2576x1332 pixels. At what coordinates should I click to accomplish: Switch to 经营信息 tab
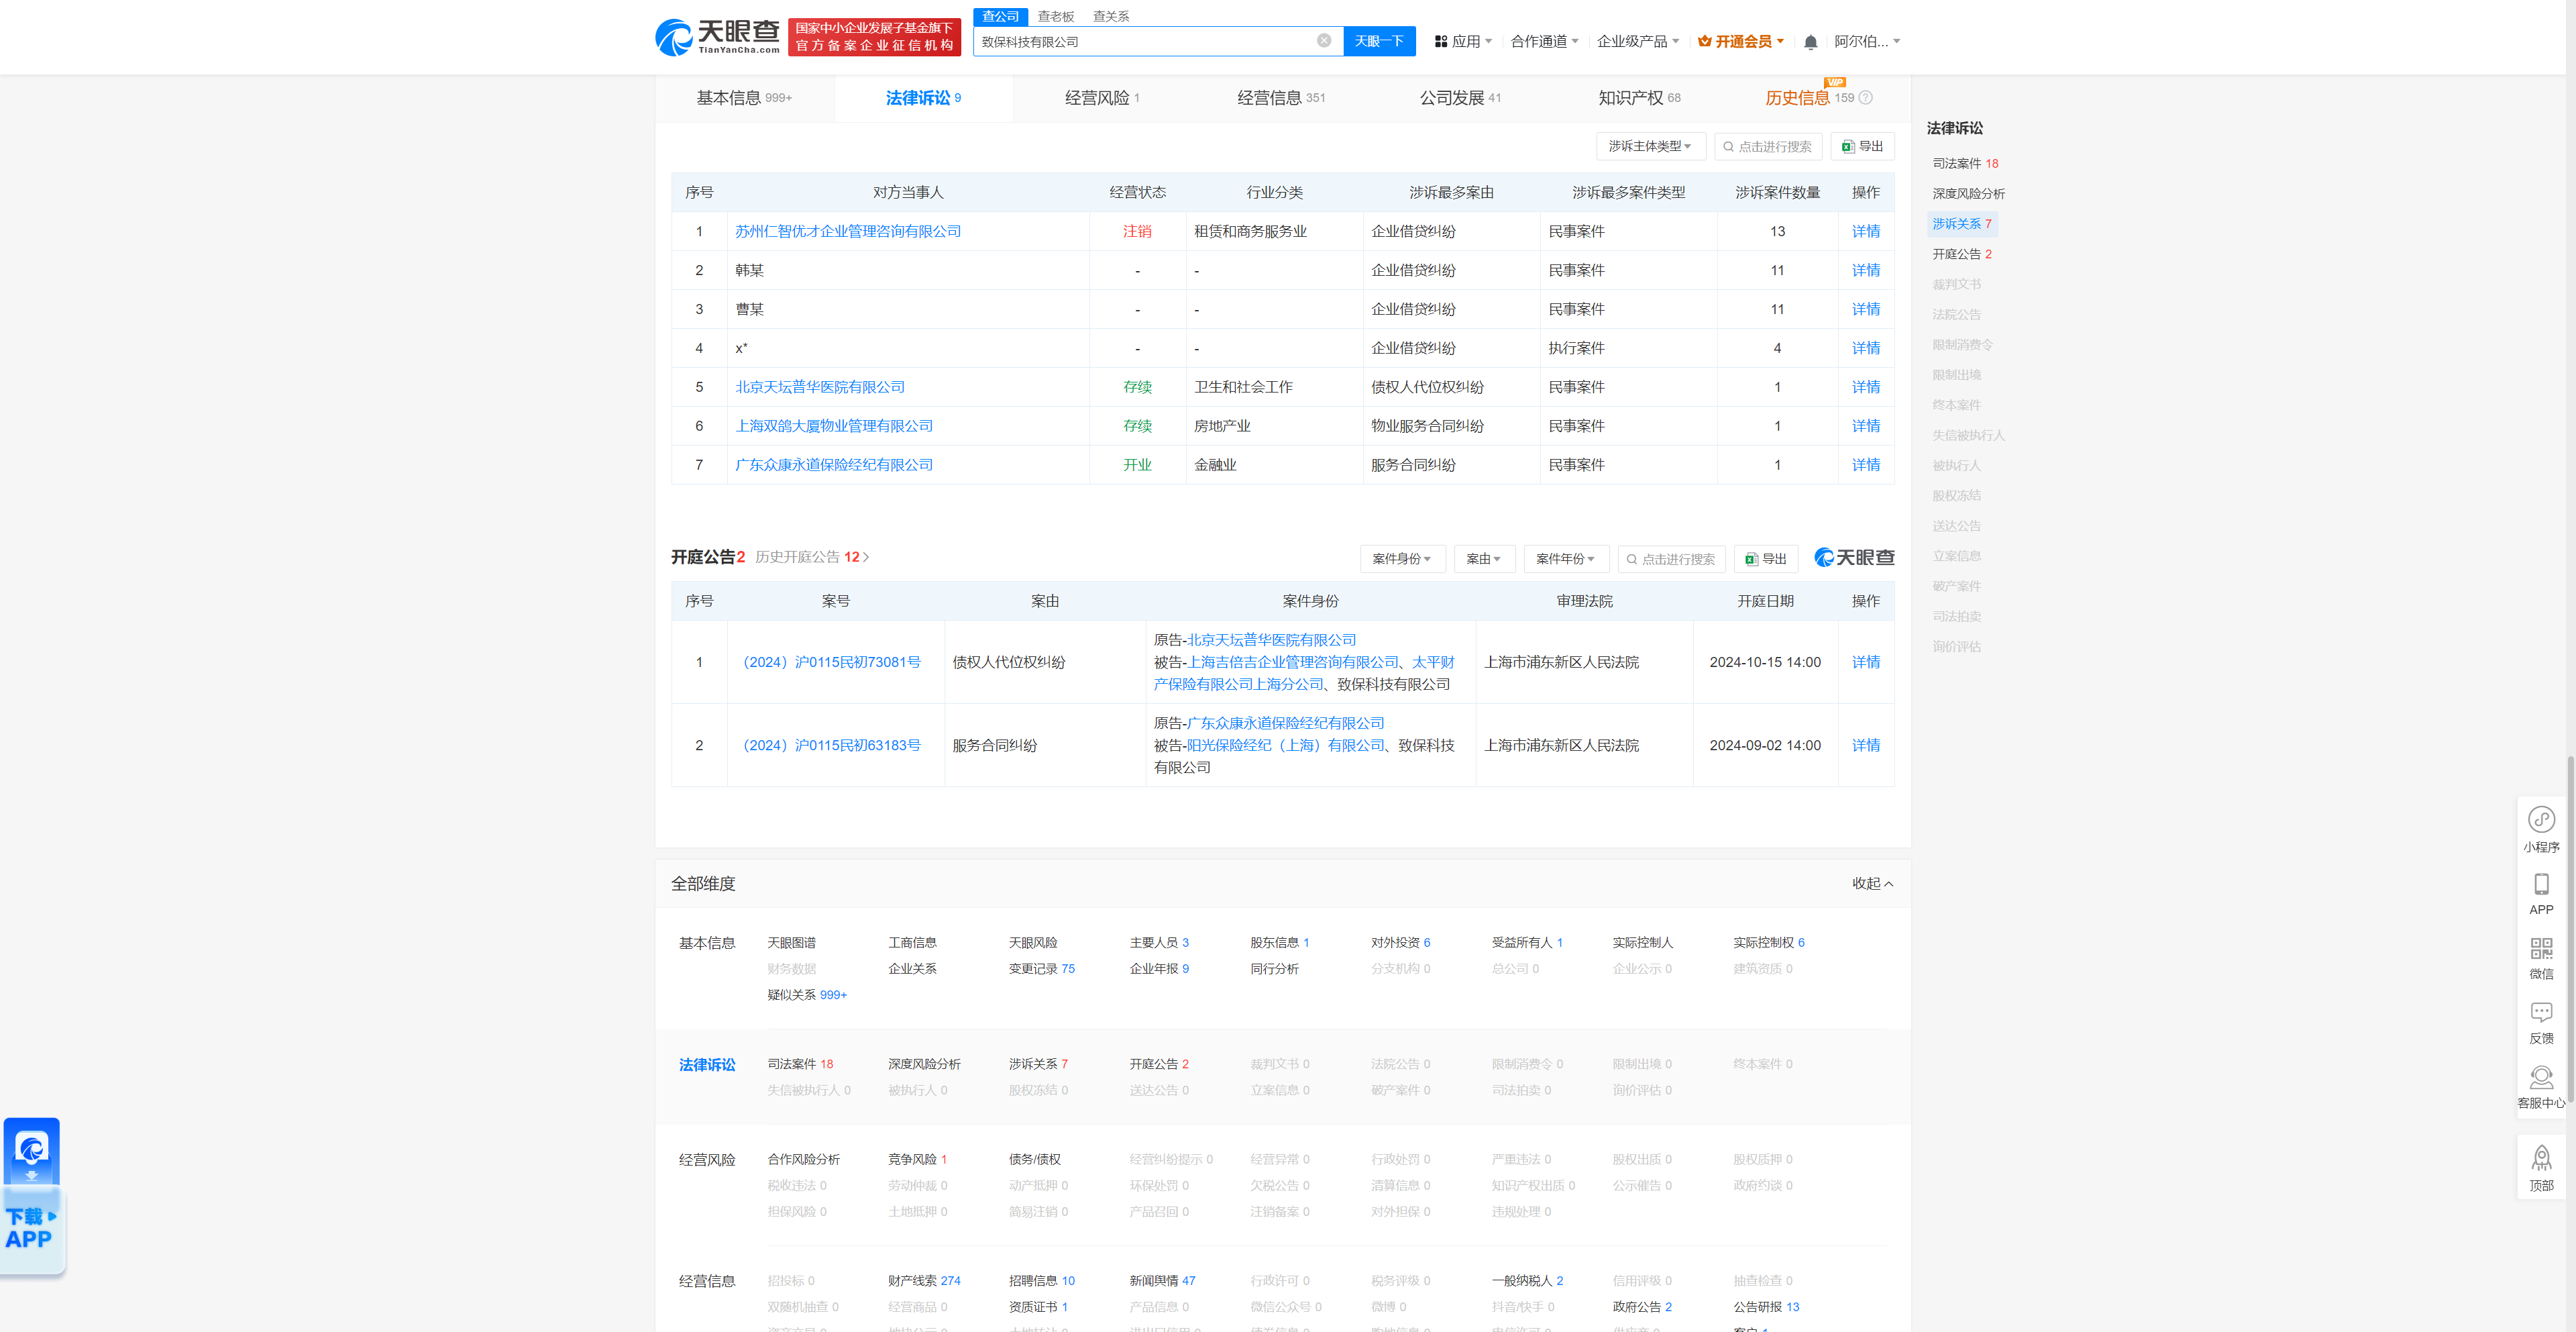click(1281, 98)
